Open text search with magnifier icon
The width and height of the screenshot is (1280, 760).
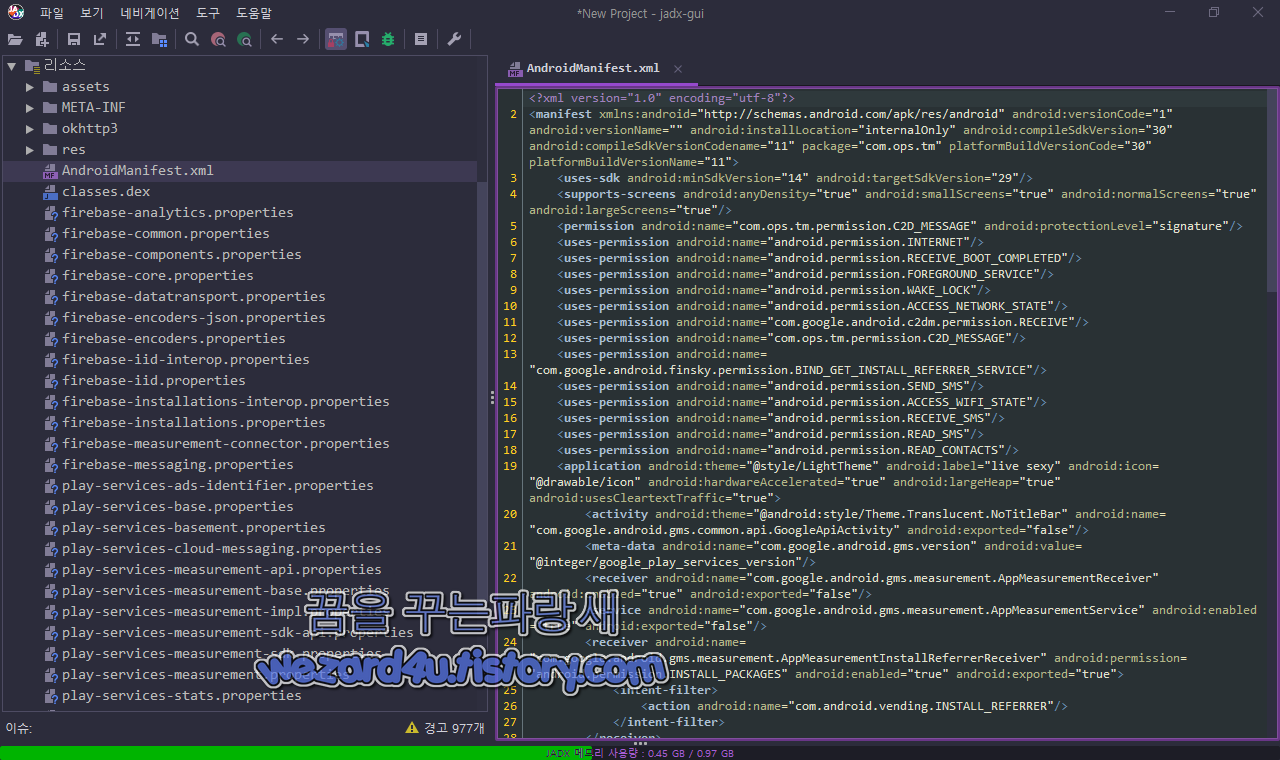pos(192,39)
